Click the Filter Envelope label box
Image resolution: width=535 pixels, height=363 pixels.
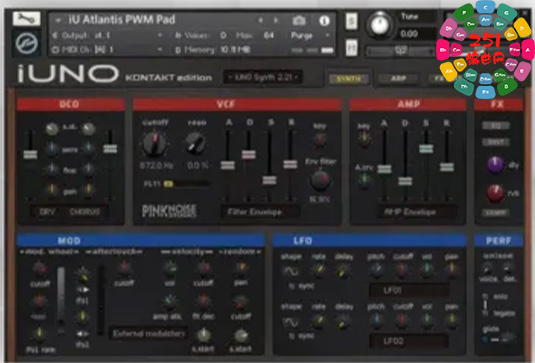coord(260,212)
